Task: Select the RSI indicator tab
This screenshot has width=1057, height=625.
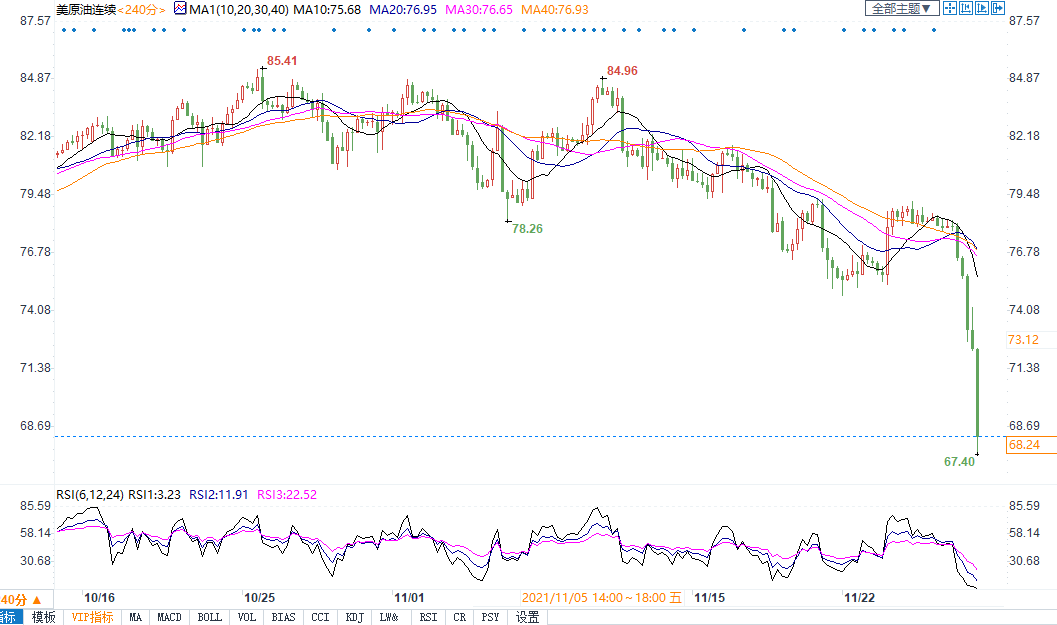Action: 428,617
